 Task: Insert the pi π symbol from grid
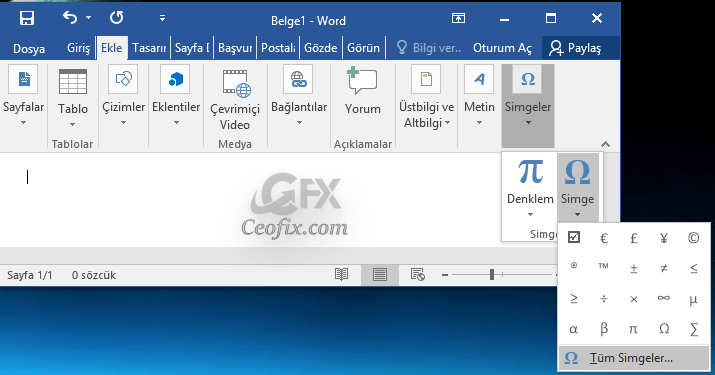point(634,329)
